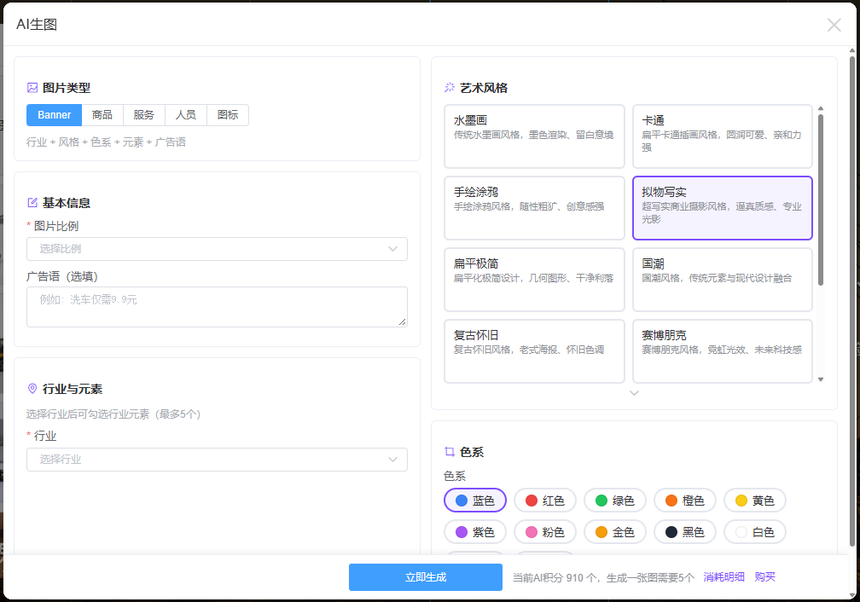
Task: Close the AI生图 dialog
Action: [x=834, y=25]
